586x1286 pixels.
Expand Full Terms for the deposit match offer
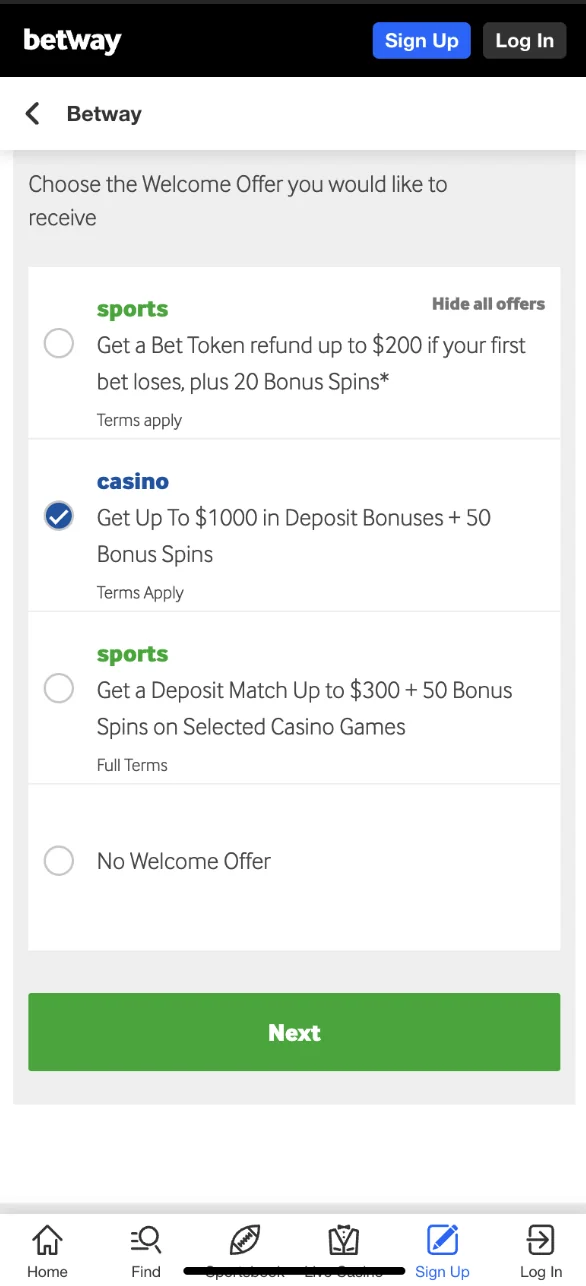(132, 765)
